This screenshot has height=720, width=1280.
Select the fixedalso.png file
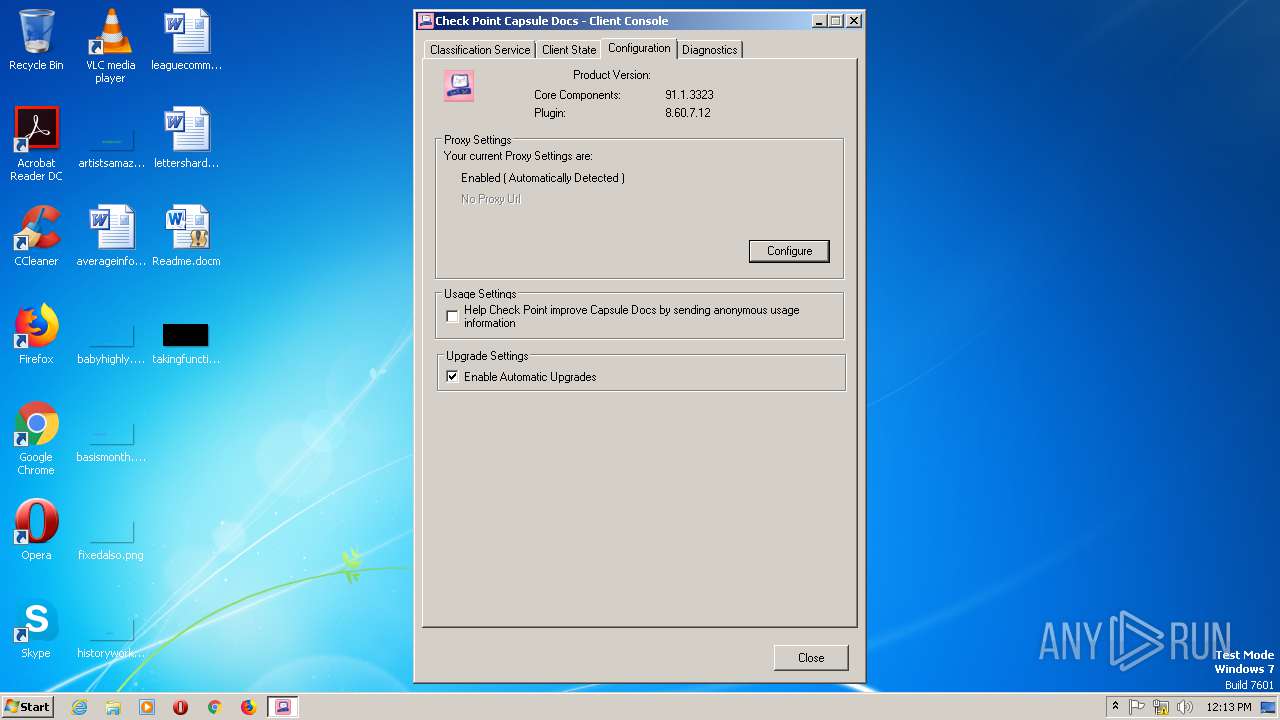pyautogui.click(x=111, y=541)
